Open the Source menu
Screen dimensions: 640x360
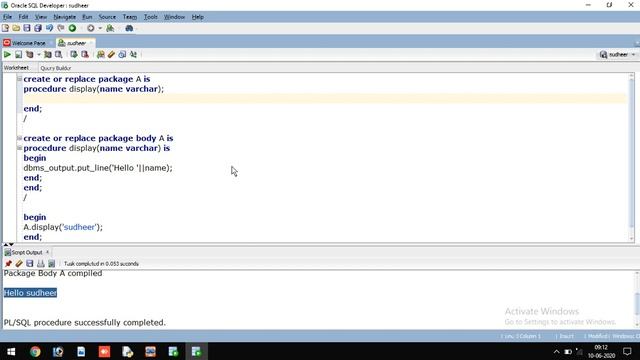pos(107,17)
